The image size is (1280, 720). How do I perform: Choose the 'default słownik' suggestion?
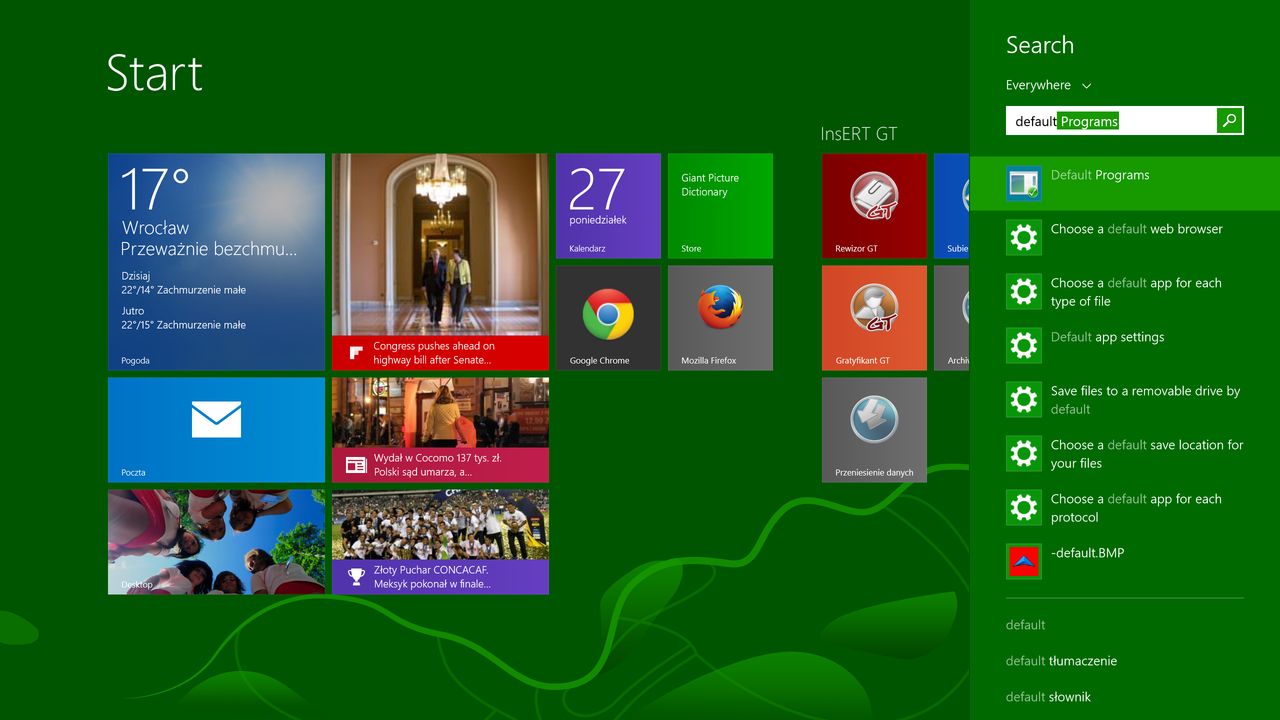click(1048, 697)
